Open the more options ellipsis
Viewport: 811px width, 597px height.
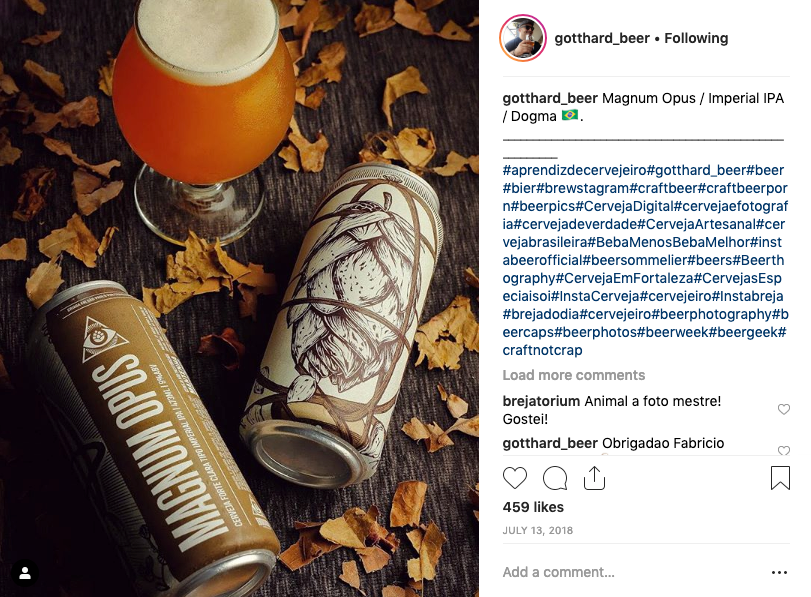(x=779, y=572)
